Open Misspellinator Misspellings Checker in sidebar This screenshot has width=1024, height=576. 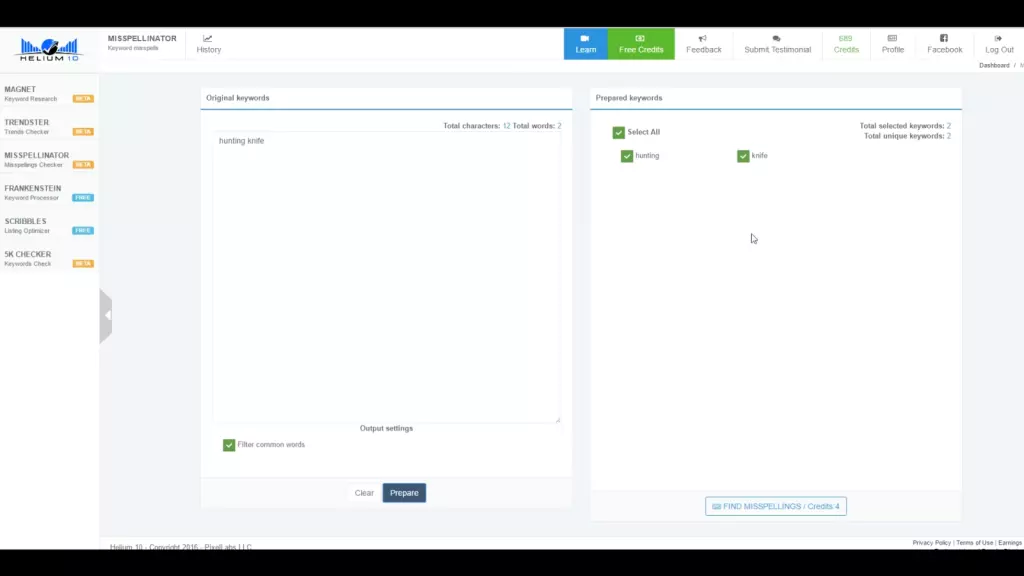(x=49, y=159)
